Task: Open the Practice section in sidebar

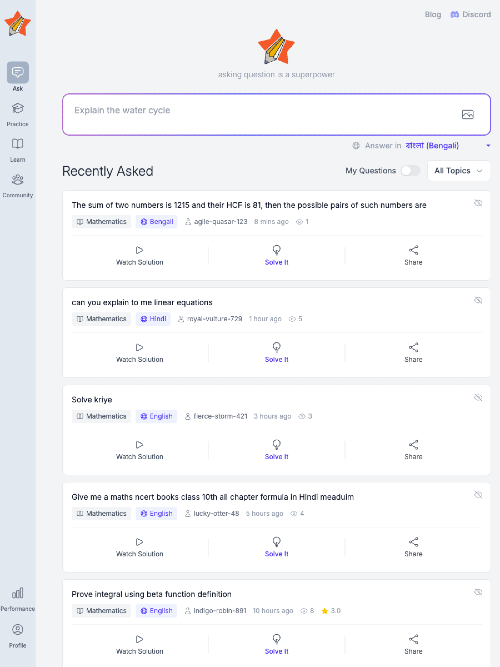Action: click(x=17, y=114)
